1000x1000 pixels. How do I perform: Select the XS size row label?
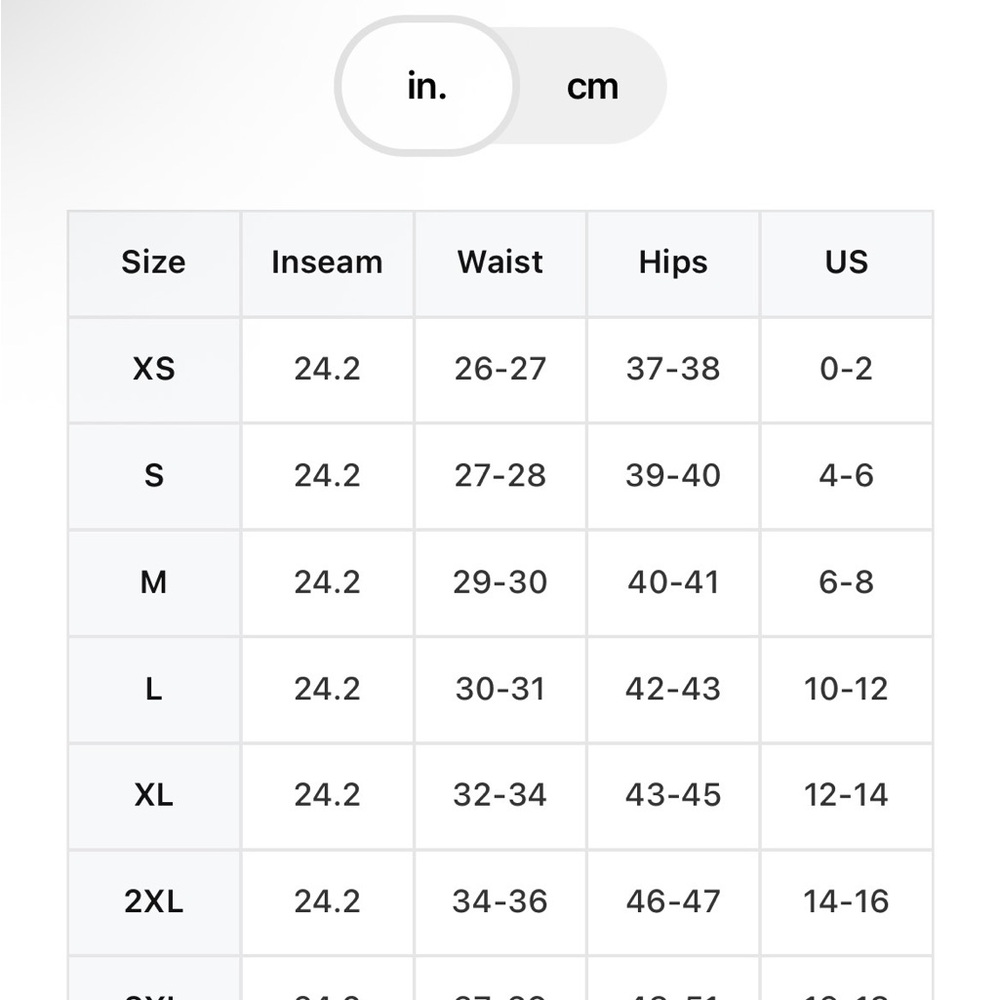click(x=154, y=369)
